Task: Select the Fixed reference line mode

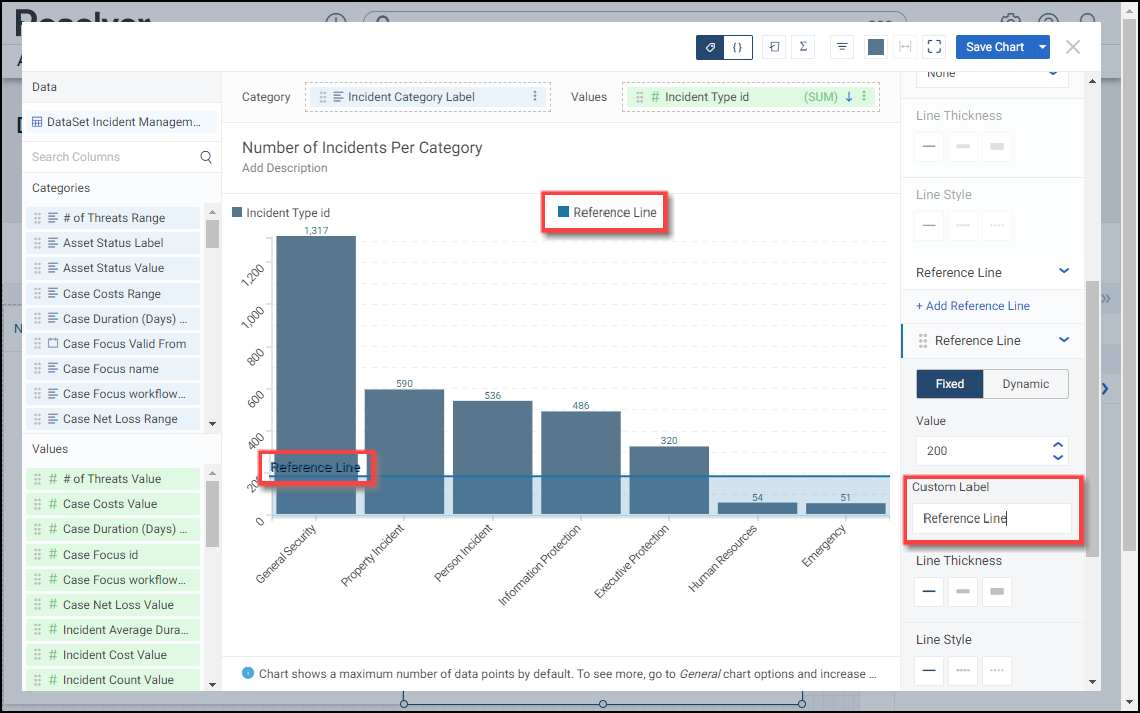Action: coord(950,384)
